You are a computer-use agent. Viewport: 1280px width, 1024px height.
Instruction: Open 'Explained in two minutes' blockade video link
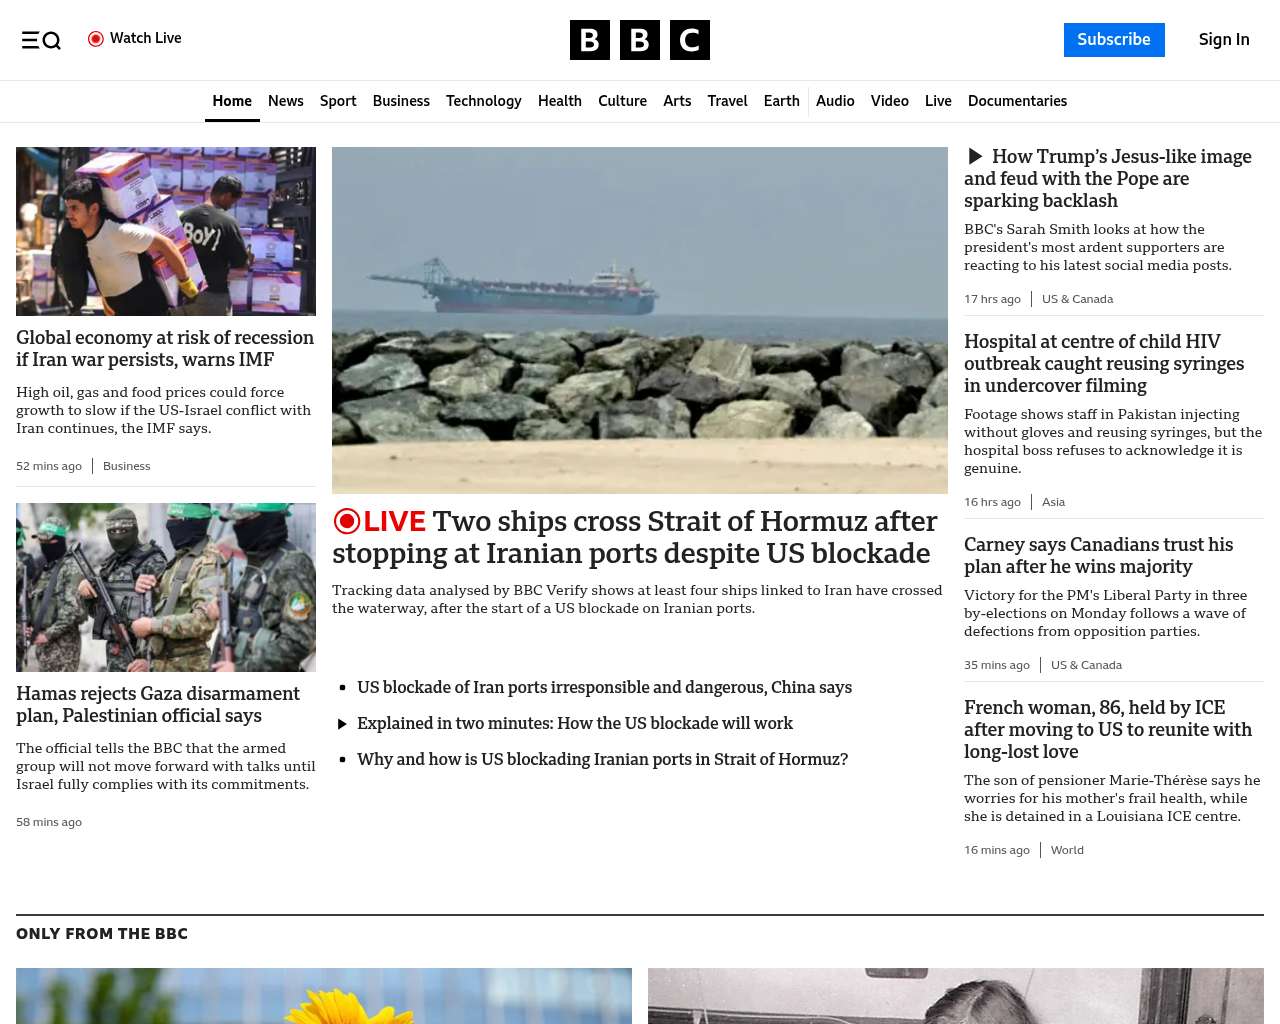[575, 723]
